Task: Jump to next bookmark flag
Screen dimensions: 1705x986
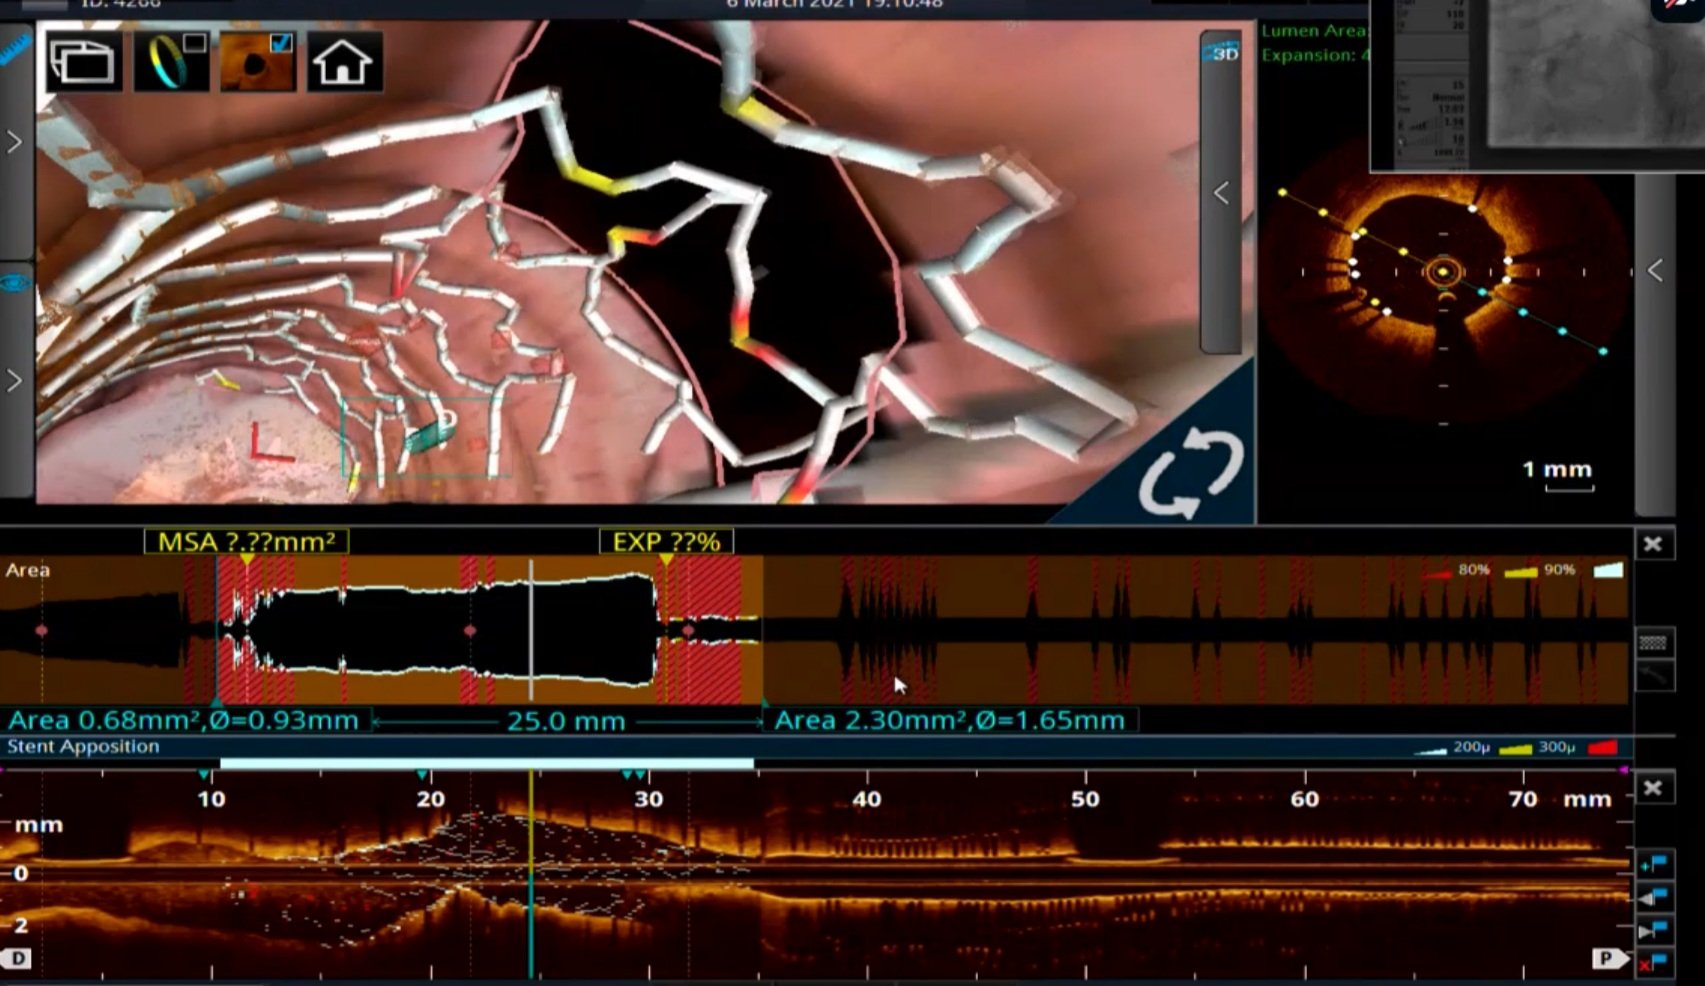Action: click(x=1653, y=930)
